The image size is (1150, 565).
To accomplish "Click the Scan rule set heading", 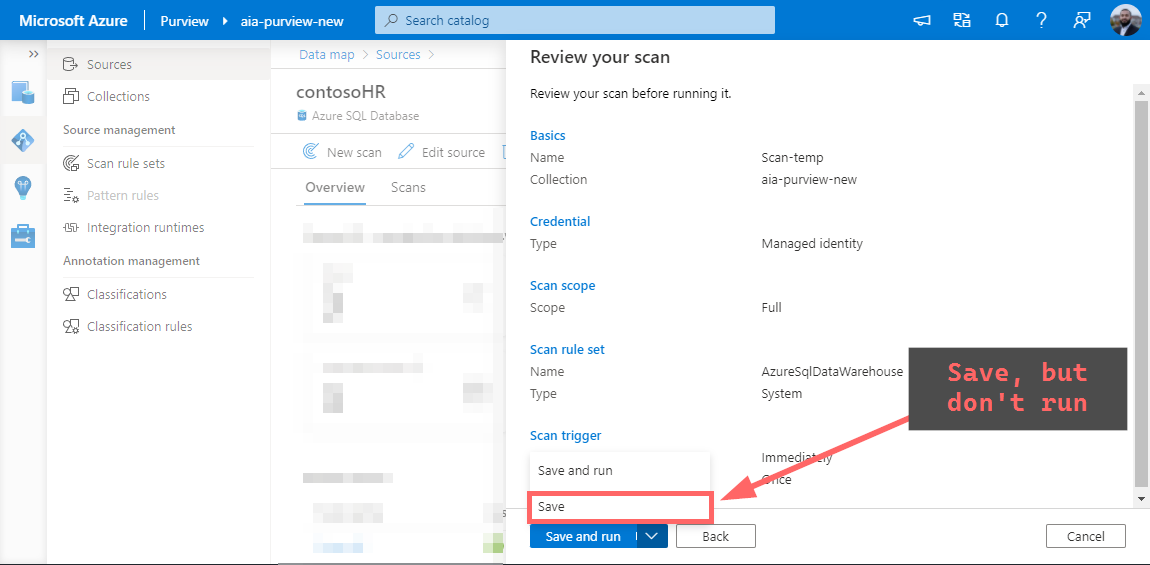I will (x=568, y=349).
